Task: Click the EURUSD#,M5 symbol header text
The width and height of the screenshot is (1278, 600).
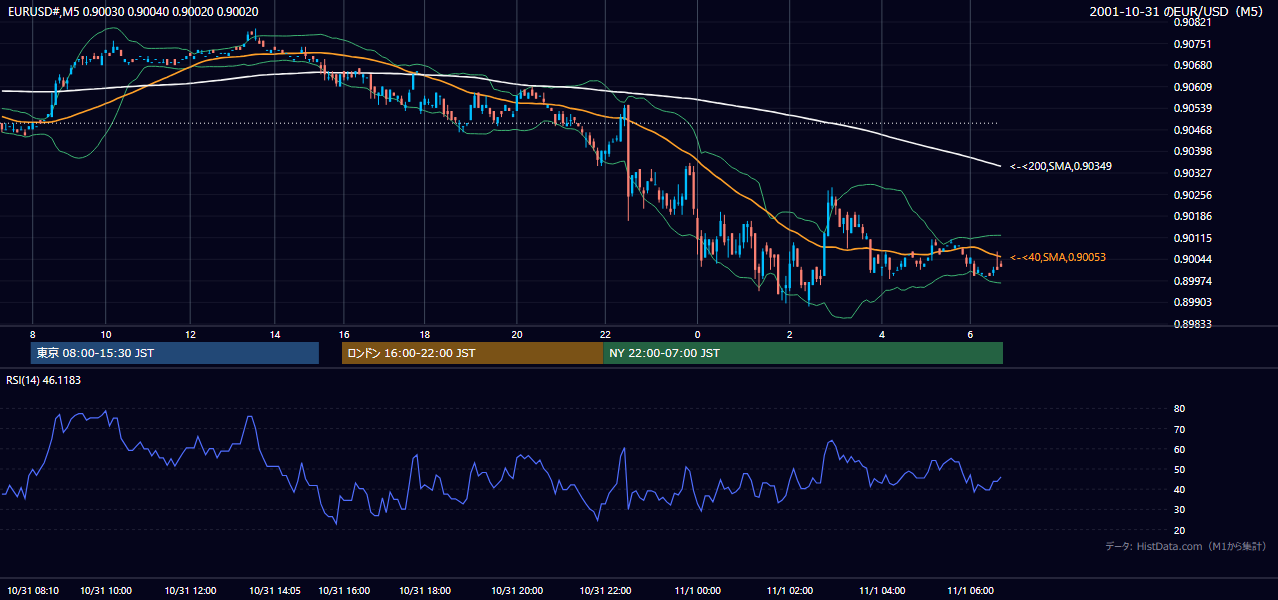Action: (132, 12)
